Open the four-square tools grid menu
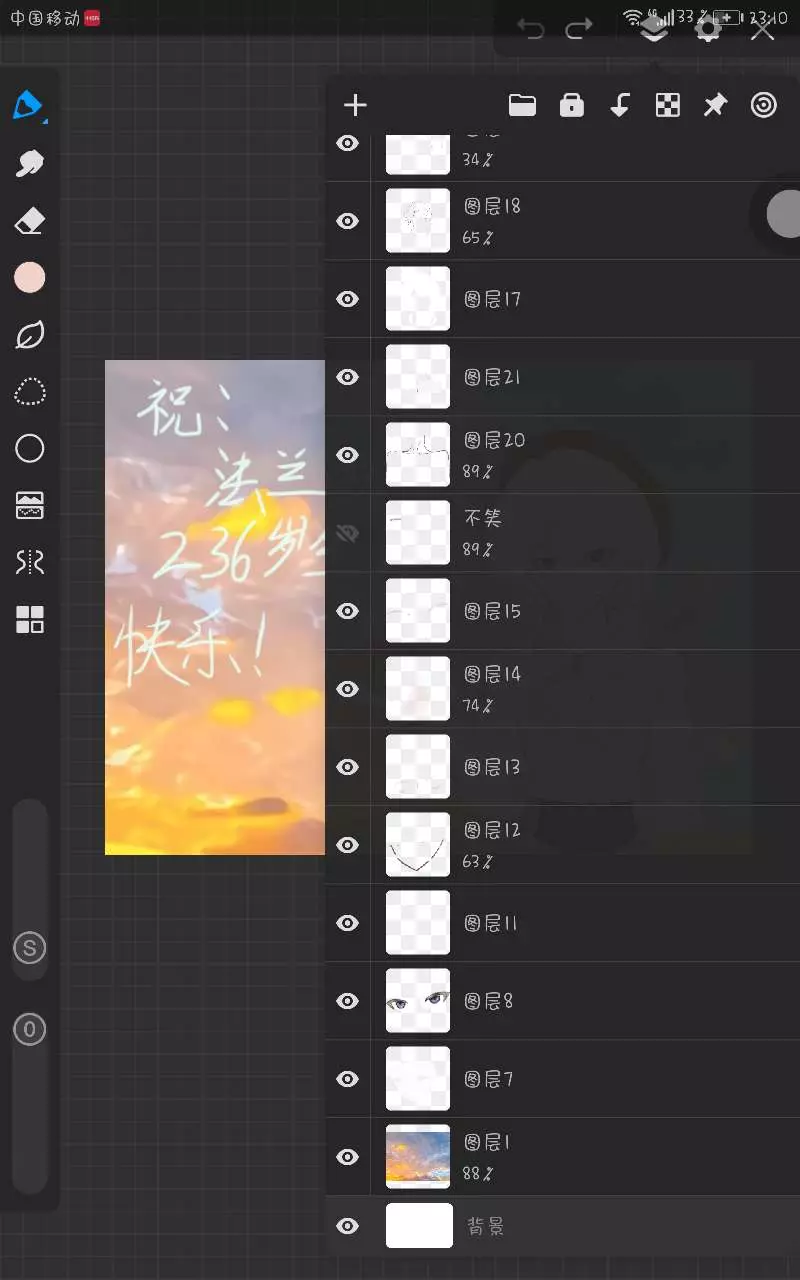Viewport: 800px width, 1280px height. click(29, 620)
